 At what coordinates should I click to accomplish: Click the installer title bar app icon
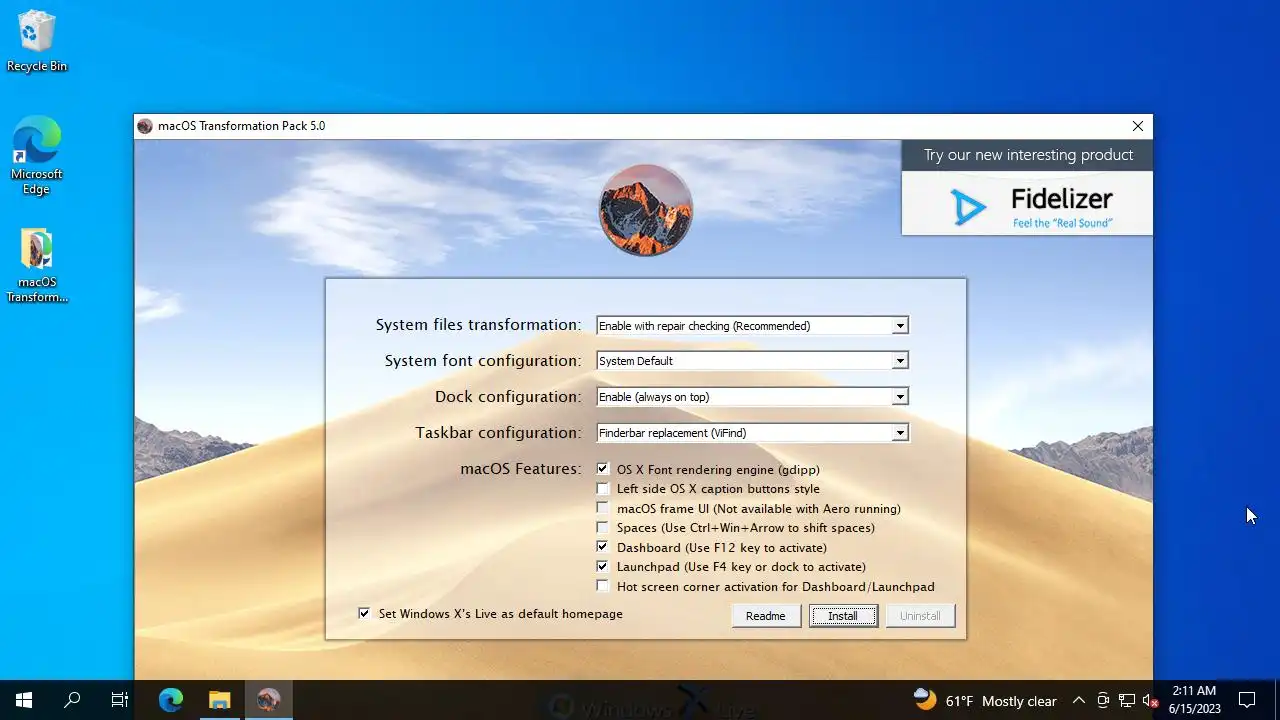(145, 126)
